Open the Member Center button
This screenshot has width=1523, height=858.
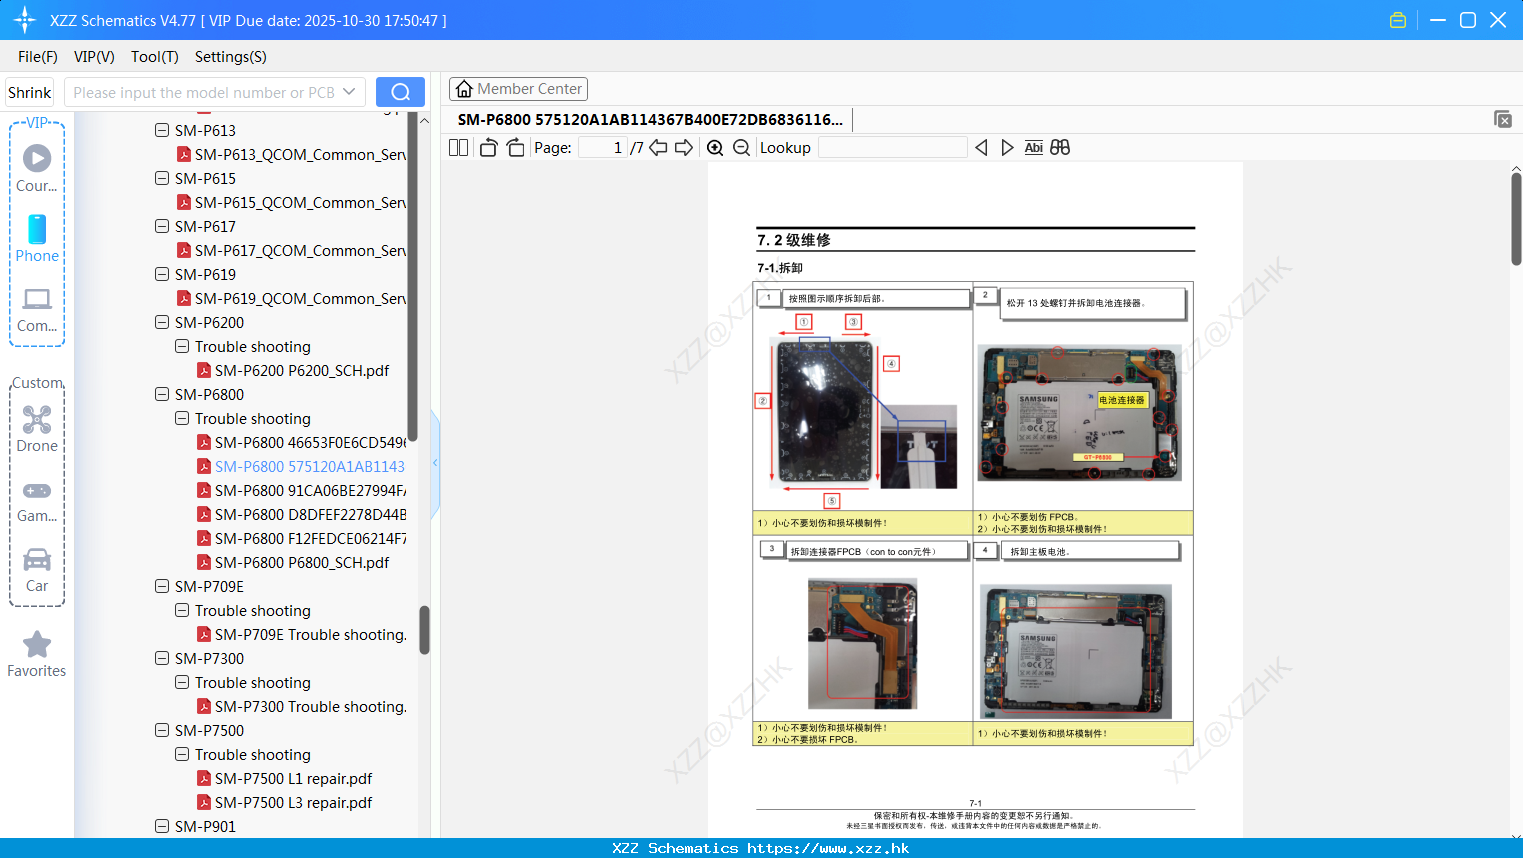tap(518, 89)
